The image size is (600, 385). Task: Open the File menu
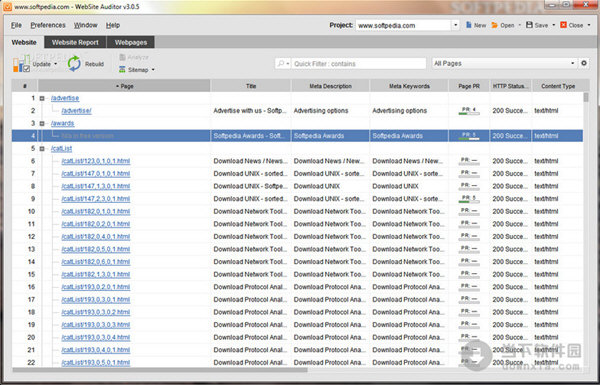[16, 25]
